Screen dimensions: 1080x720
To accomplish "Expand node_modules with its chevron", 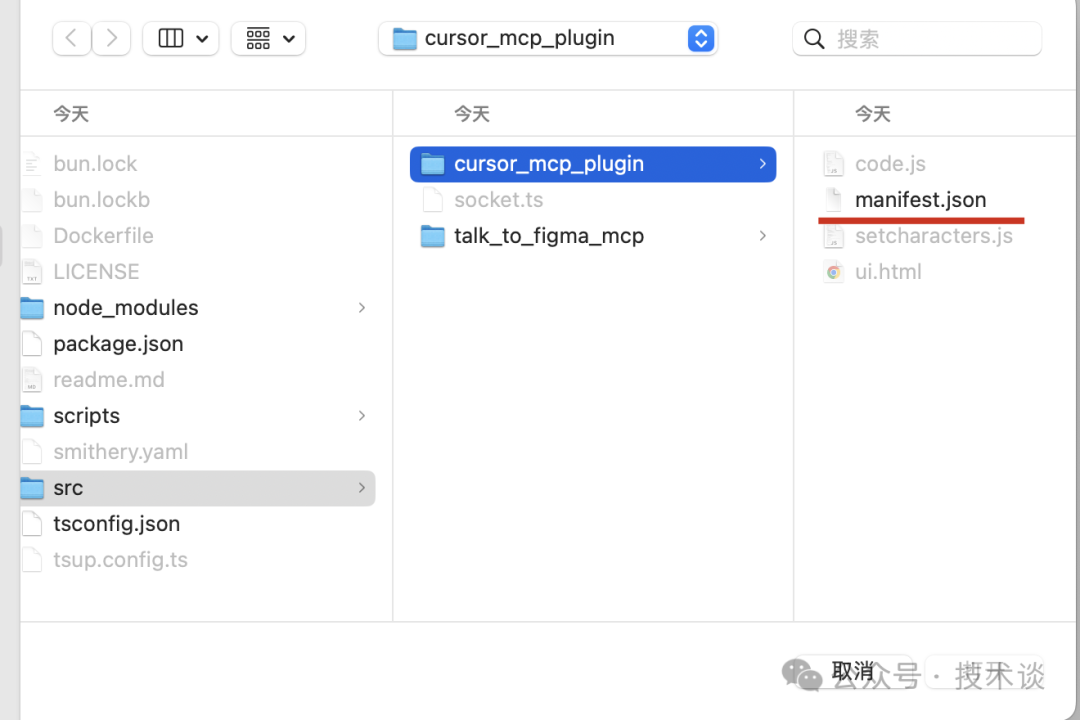I will coord(362,308).
